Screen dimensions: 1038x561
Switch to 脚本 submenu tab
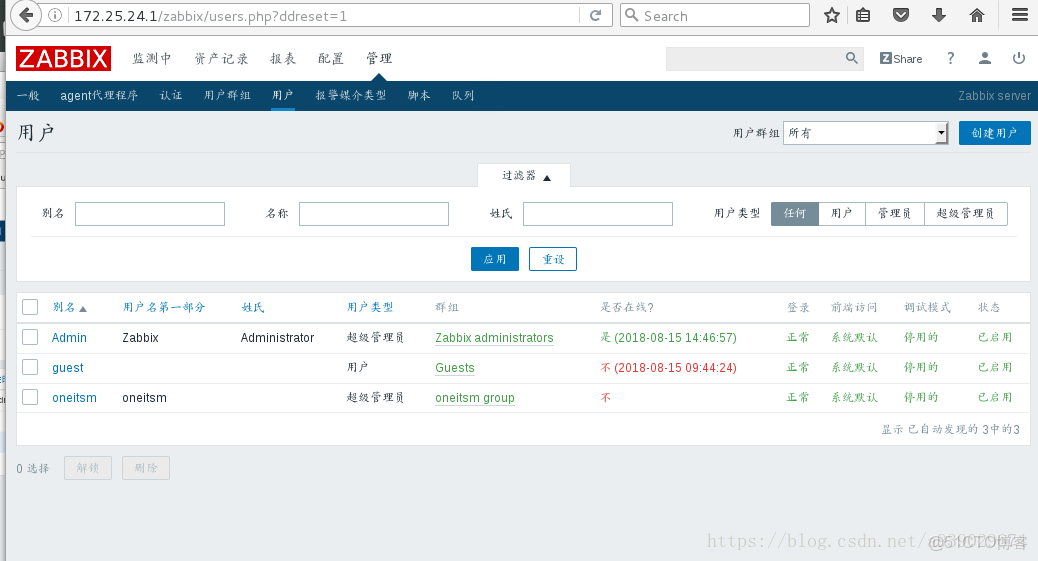(419, 95)
